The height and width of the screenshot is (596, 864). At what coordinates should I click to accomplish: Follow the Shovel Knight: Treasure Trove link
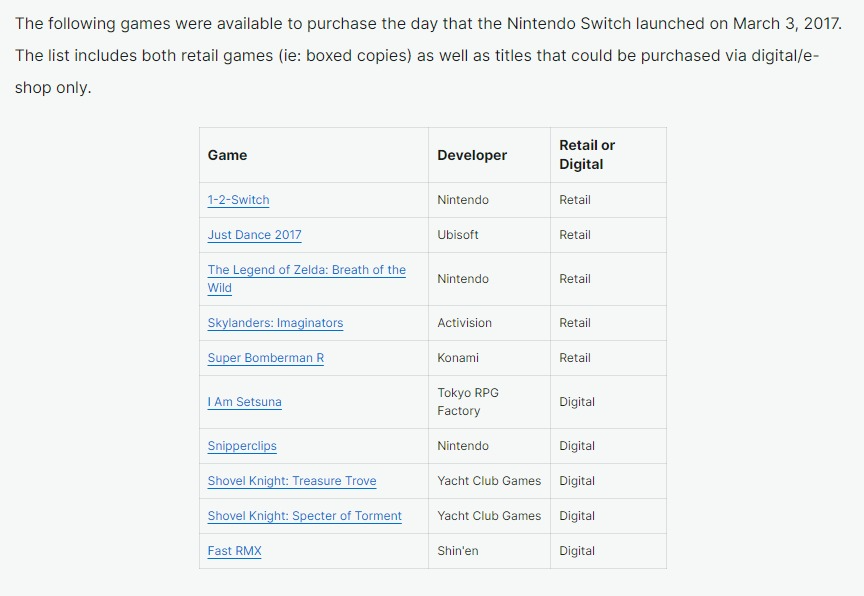point(292,481)
